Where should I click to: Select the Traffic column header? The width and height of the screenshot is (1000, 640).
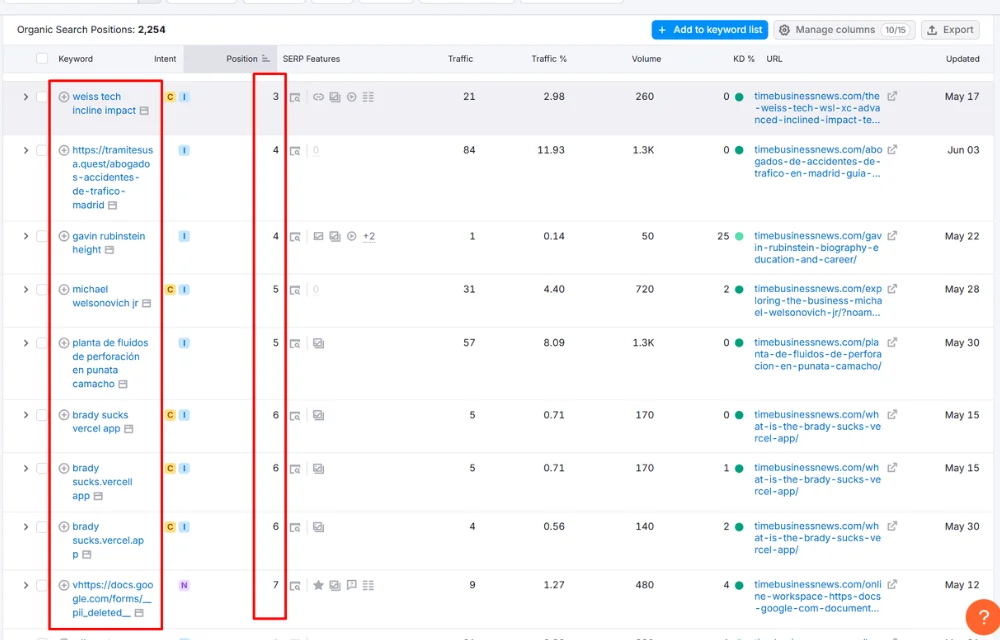pyautogui.click(x=460, y=59)
